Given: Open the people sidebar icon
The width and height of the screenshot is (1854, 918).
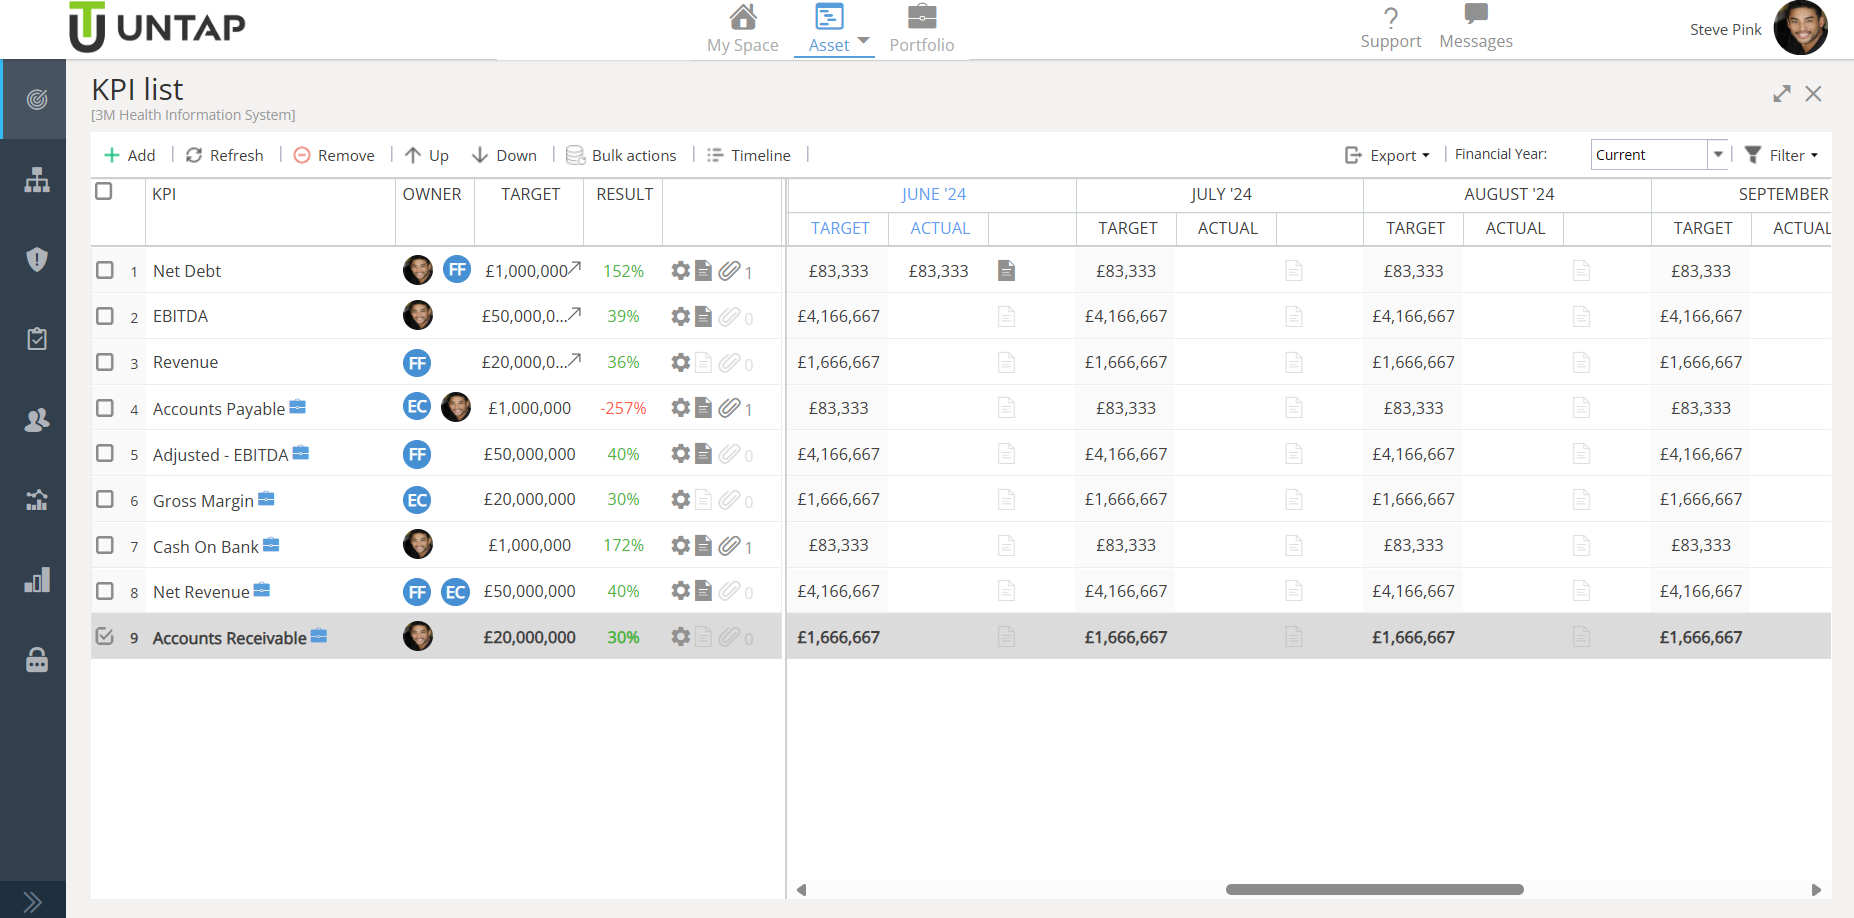Looking at the screenshot, I should tap(37, 420).
